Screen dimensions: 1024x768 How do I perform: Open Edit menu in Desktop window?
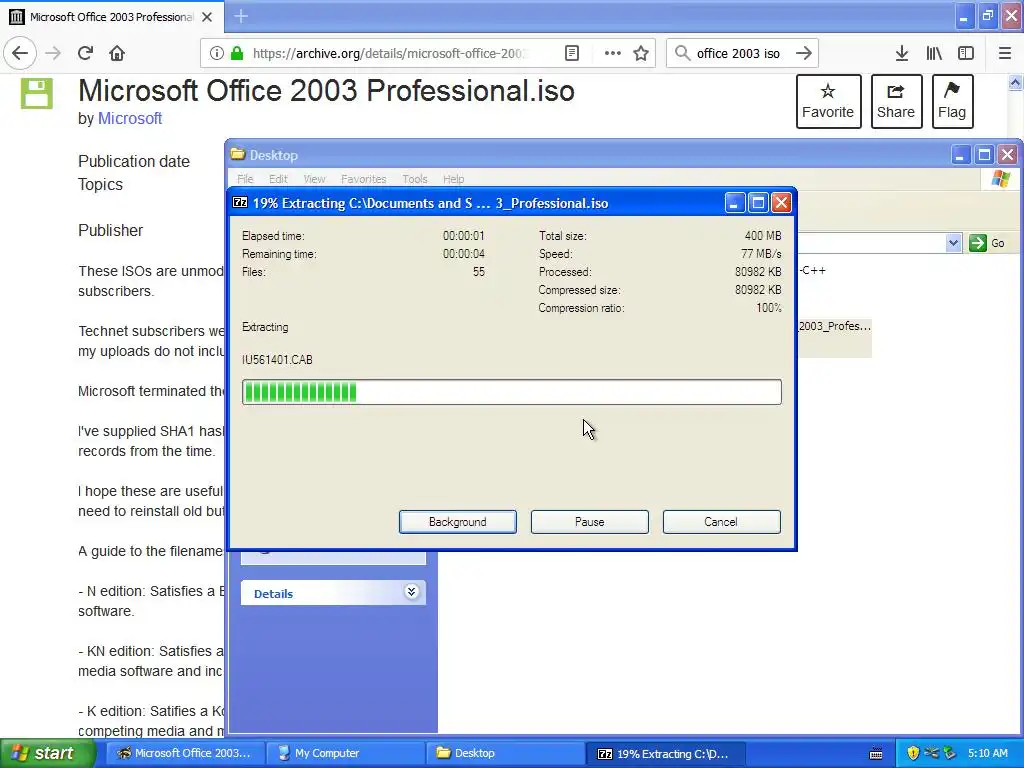coord(278,179)
